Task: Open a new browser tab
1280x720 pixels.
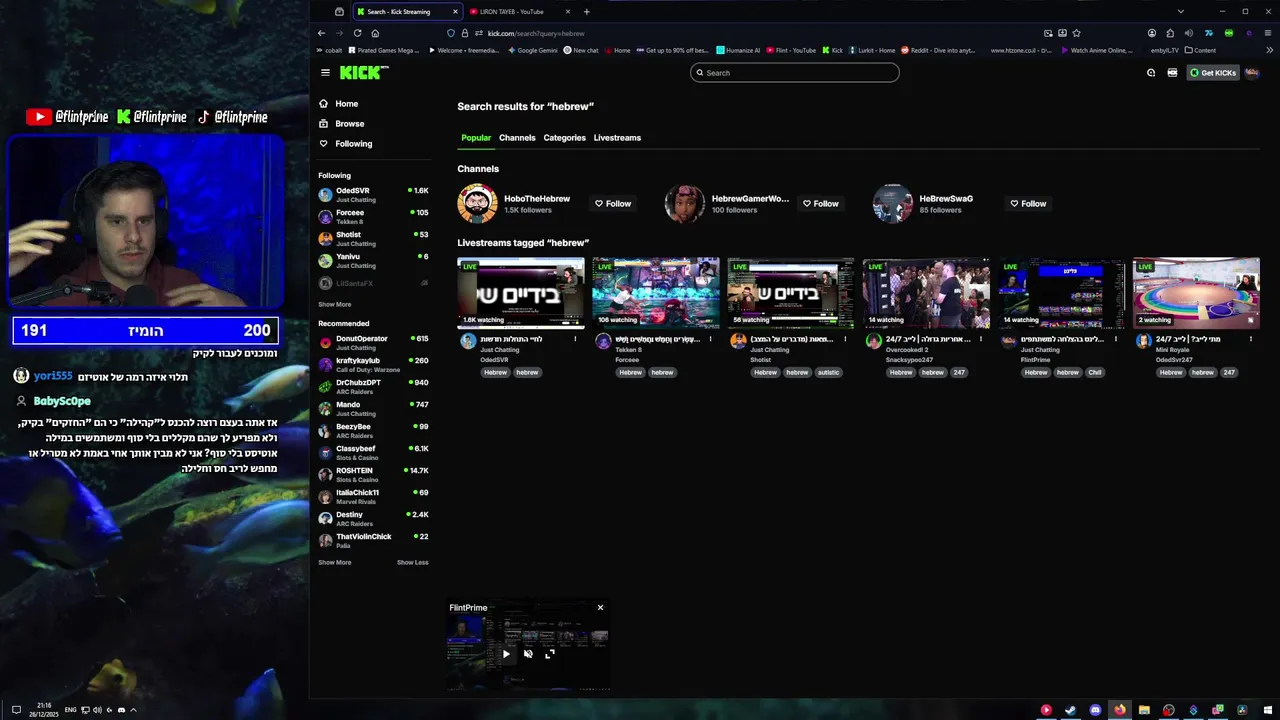Action: pyautogui.click(x=586, y=12)
